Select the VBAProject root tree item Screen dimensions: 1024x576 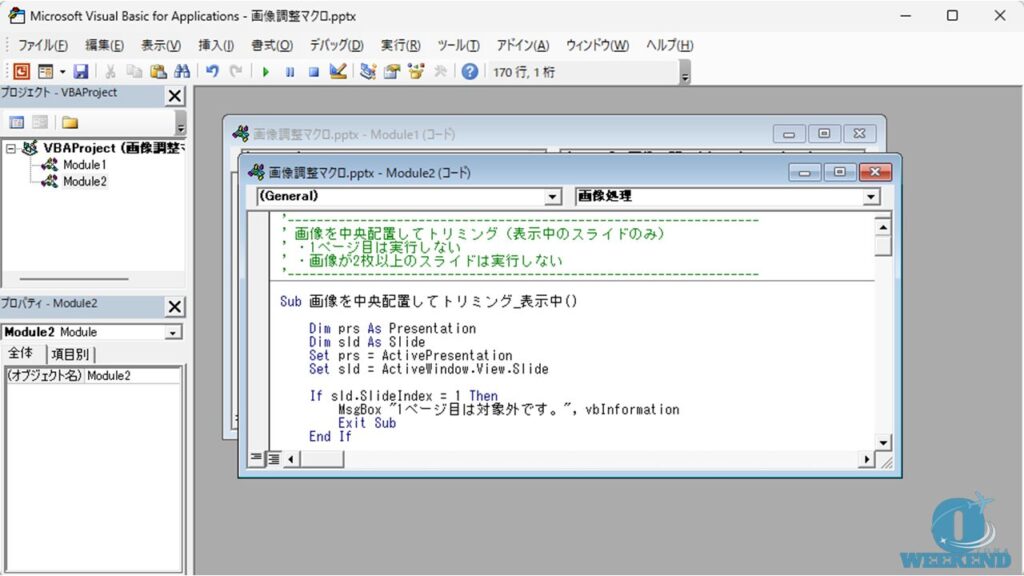tap(112, 148)
